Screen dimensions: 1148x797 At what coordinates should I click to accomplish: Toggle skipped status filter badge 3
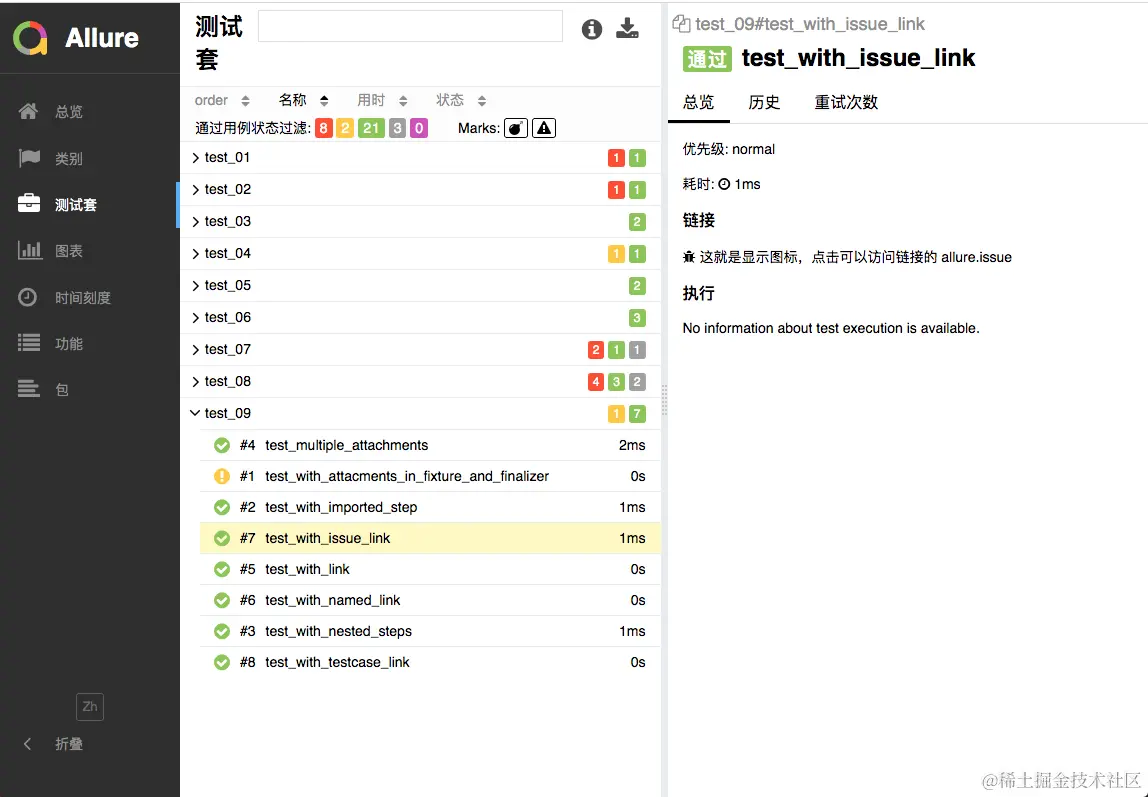[398, 129]
